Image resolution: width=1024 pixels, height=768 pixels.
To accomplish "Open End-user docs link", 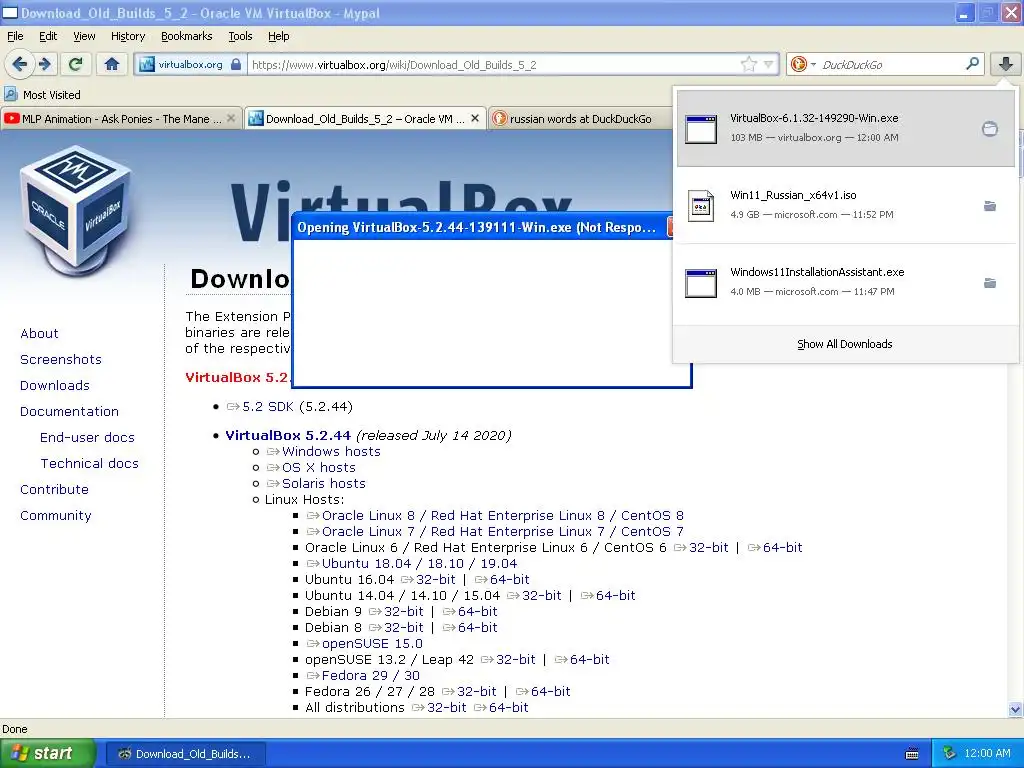I will [88, 438].
